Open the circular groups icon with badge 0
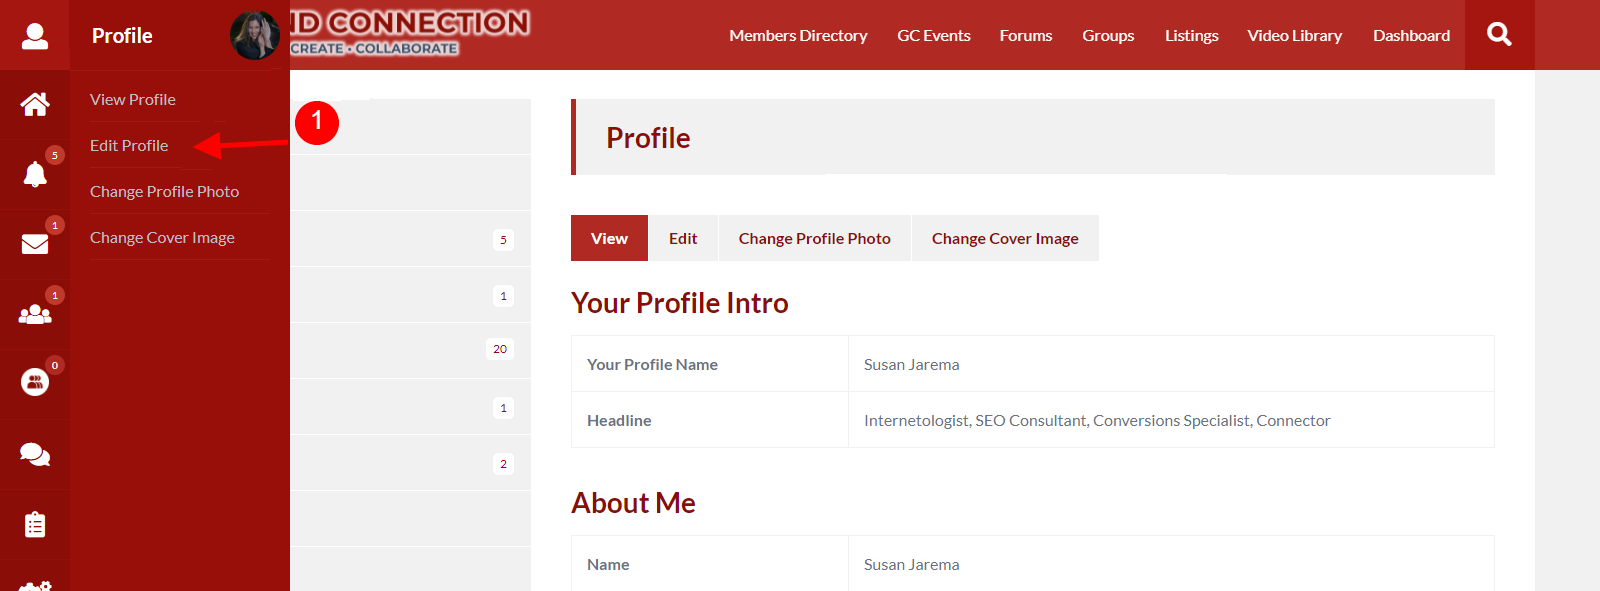Viewport: 1600px width, 591px height. (x=35, y=382)
